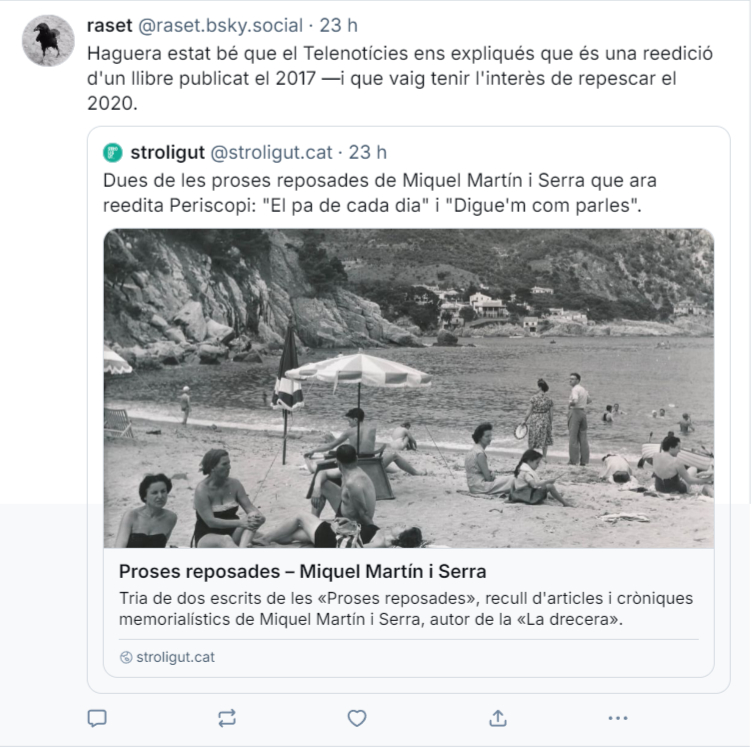Click the @stroligut.cat handle

pos(271,153)
